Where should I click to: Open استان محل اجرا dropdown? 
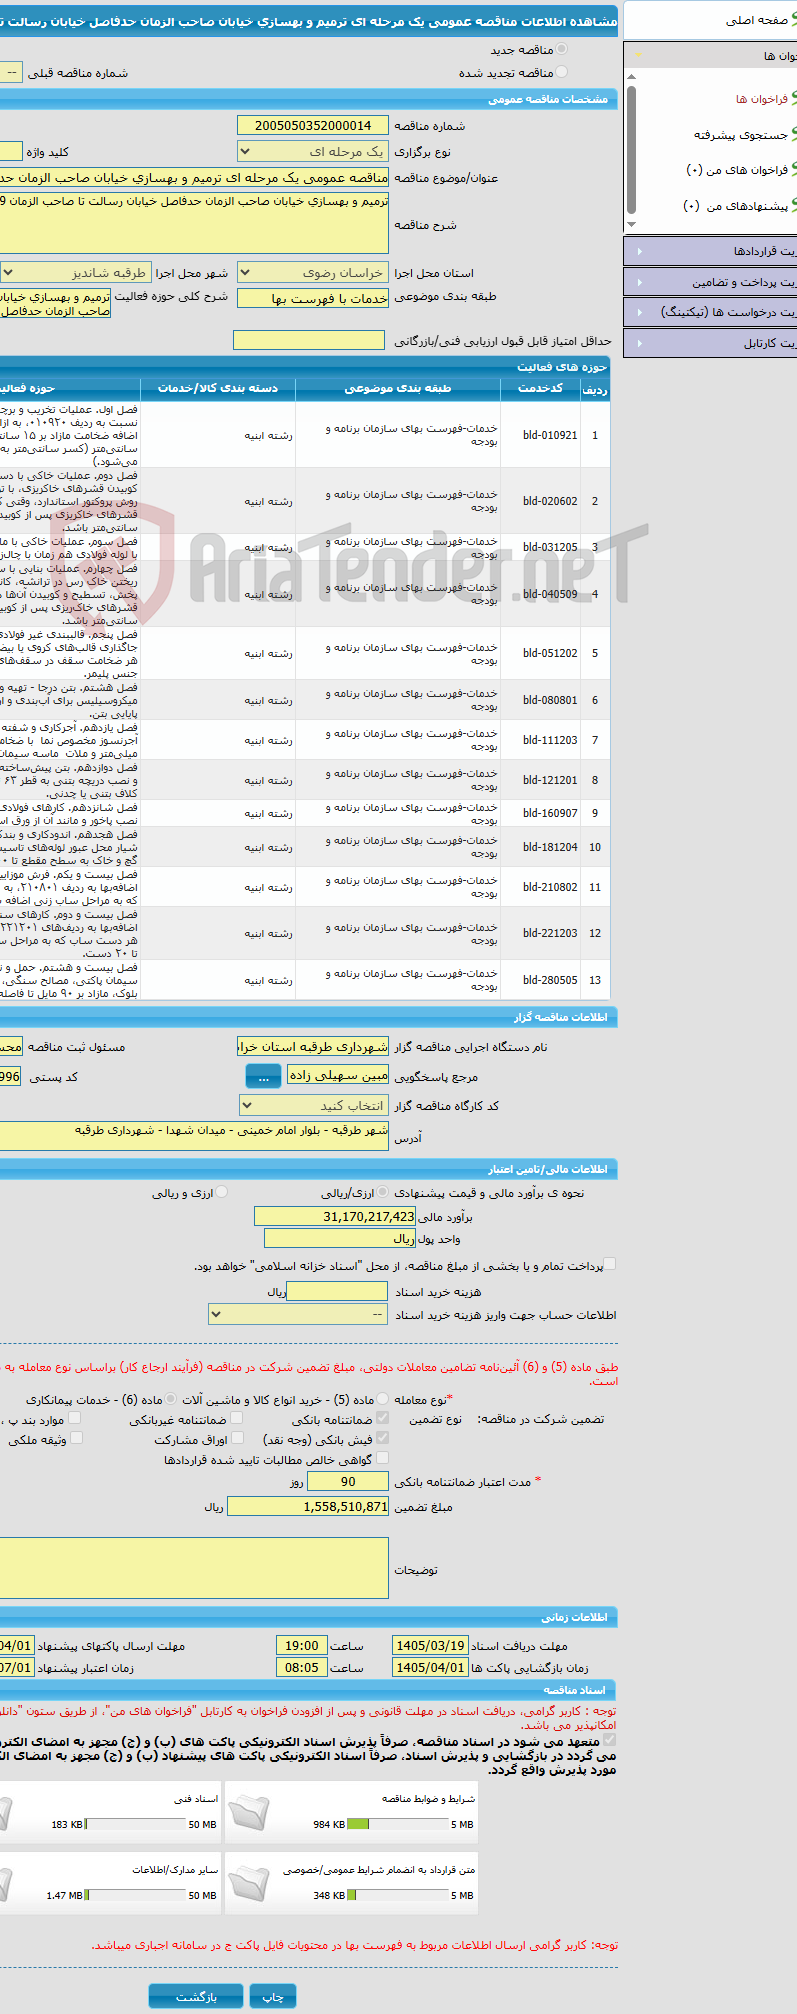313,272
